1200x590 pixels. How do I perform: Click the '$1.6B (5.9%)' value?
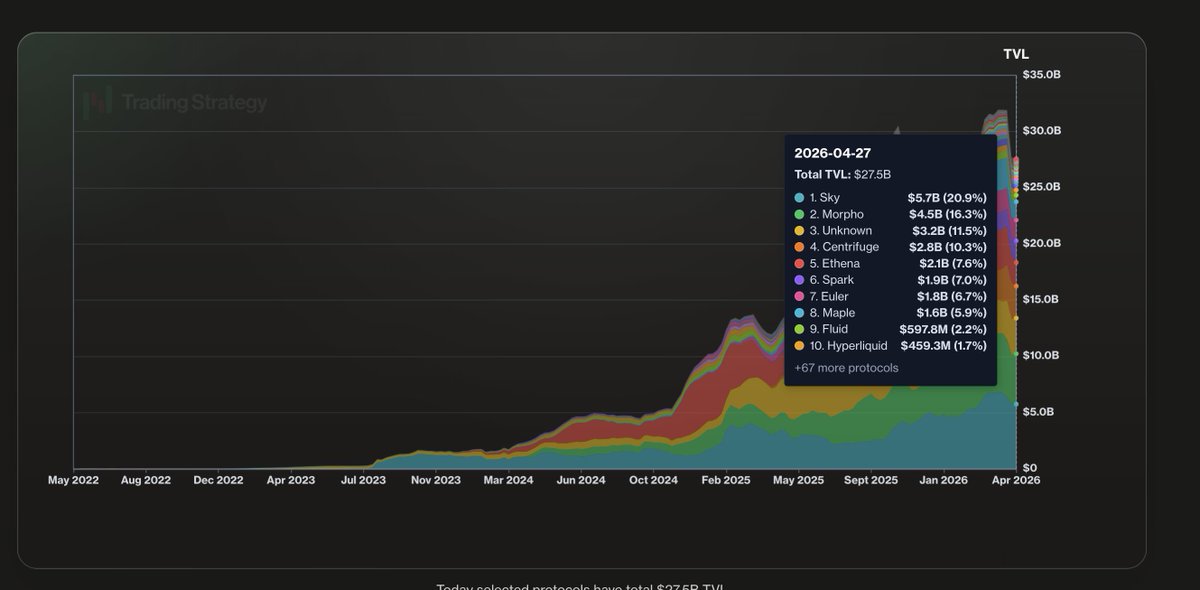tap(952, 313)
